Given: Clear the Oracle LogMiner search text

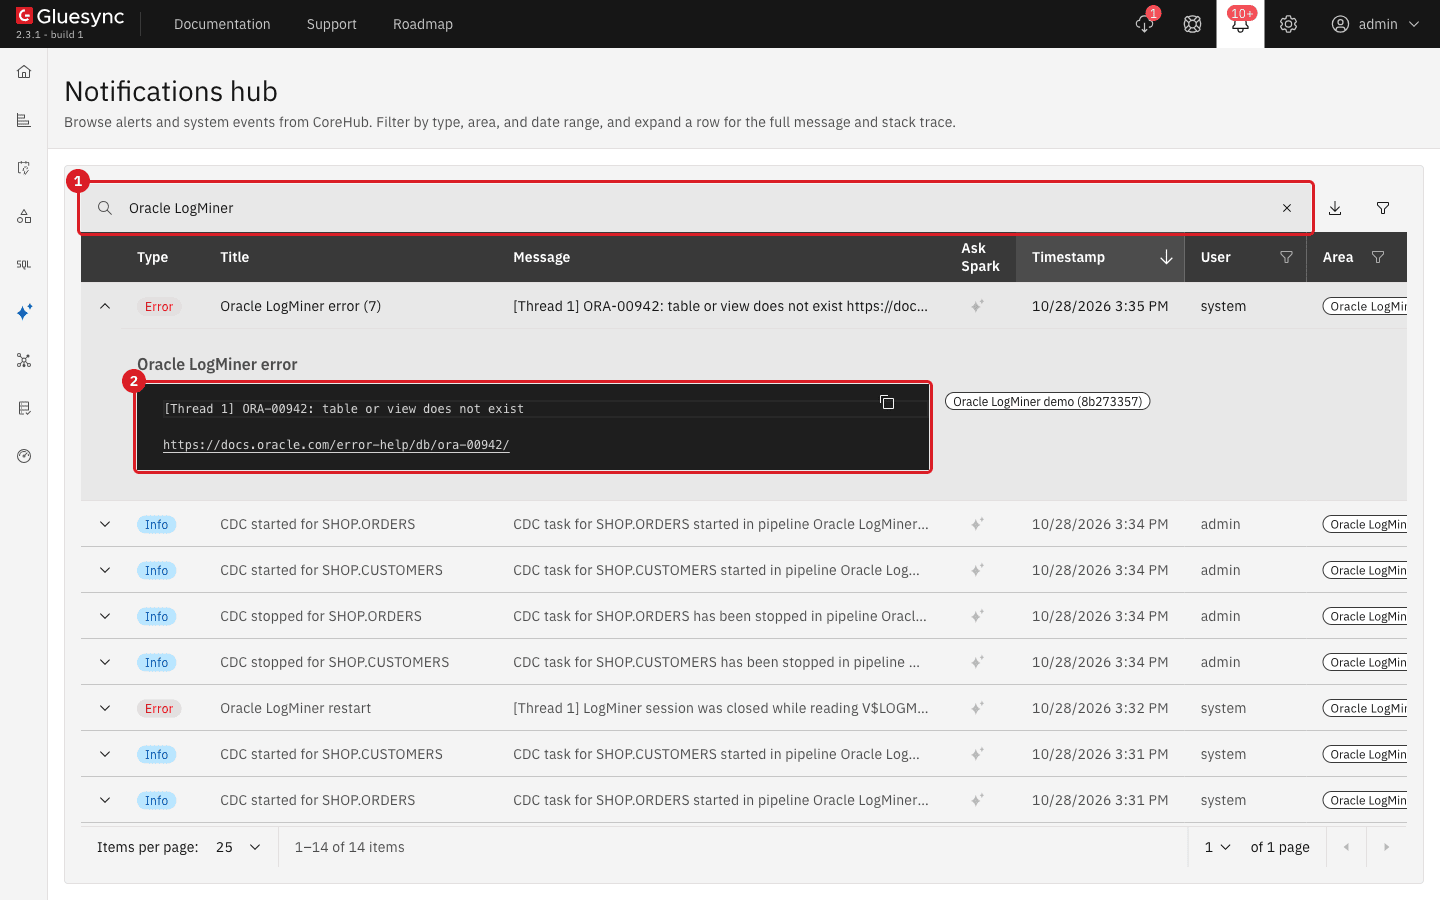Looking at the screenshot, I should [1287, 208].
